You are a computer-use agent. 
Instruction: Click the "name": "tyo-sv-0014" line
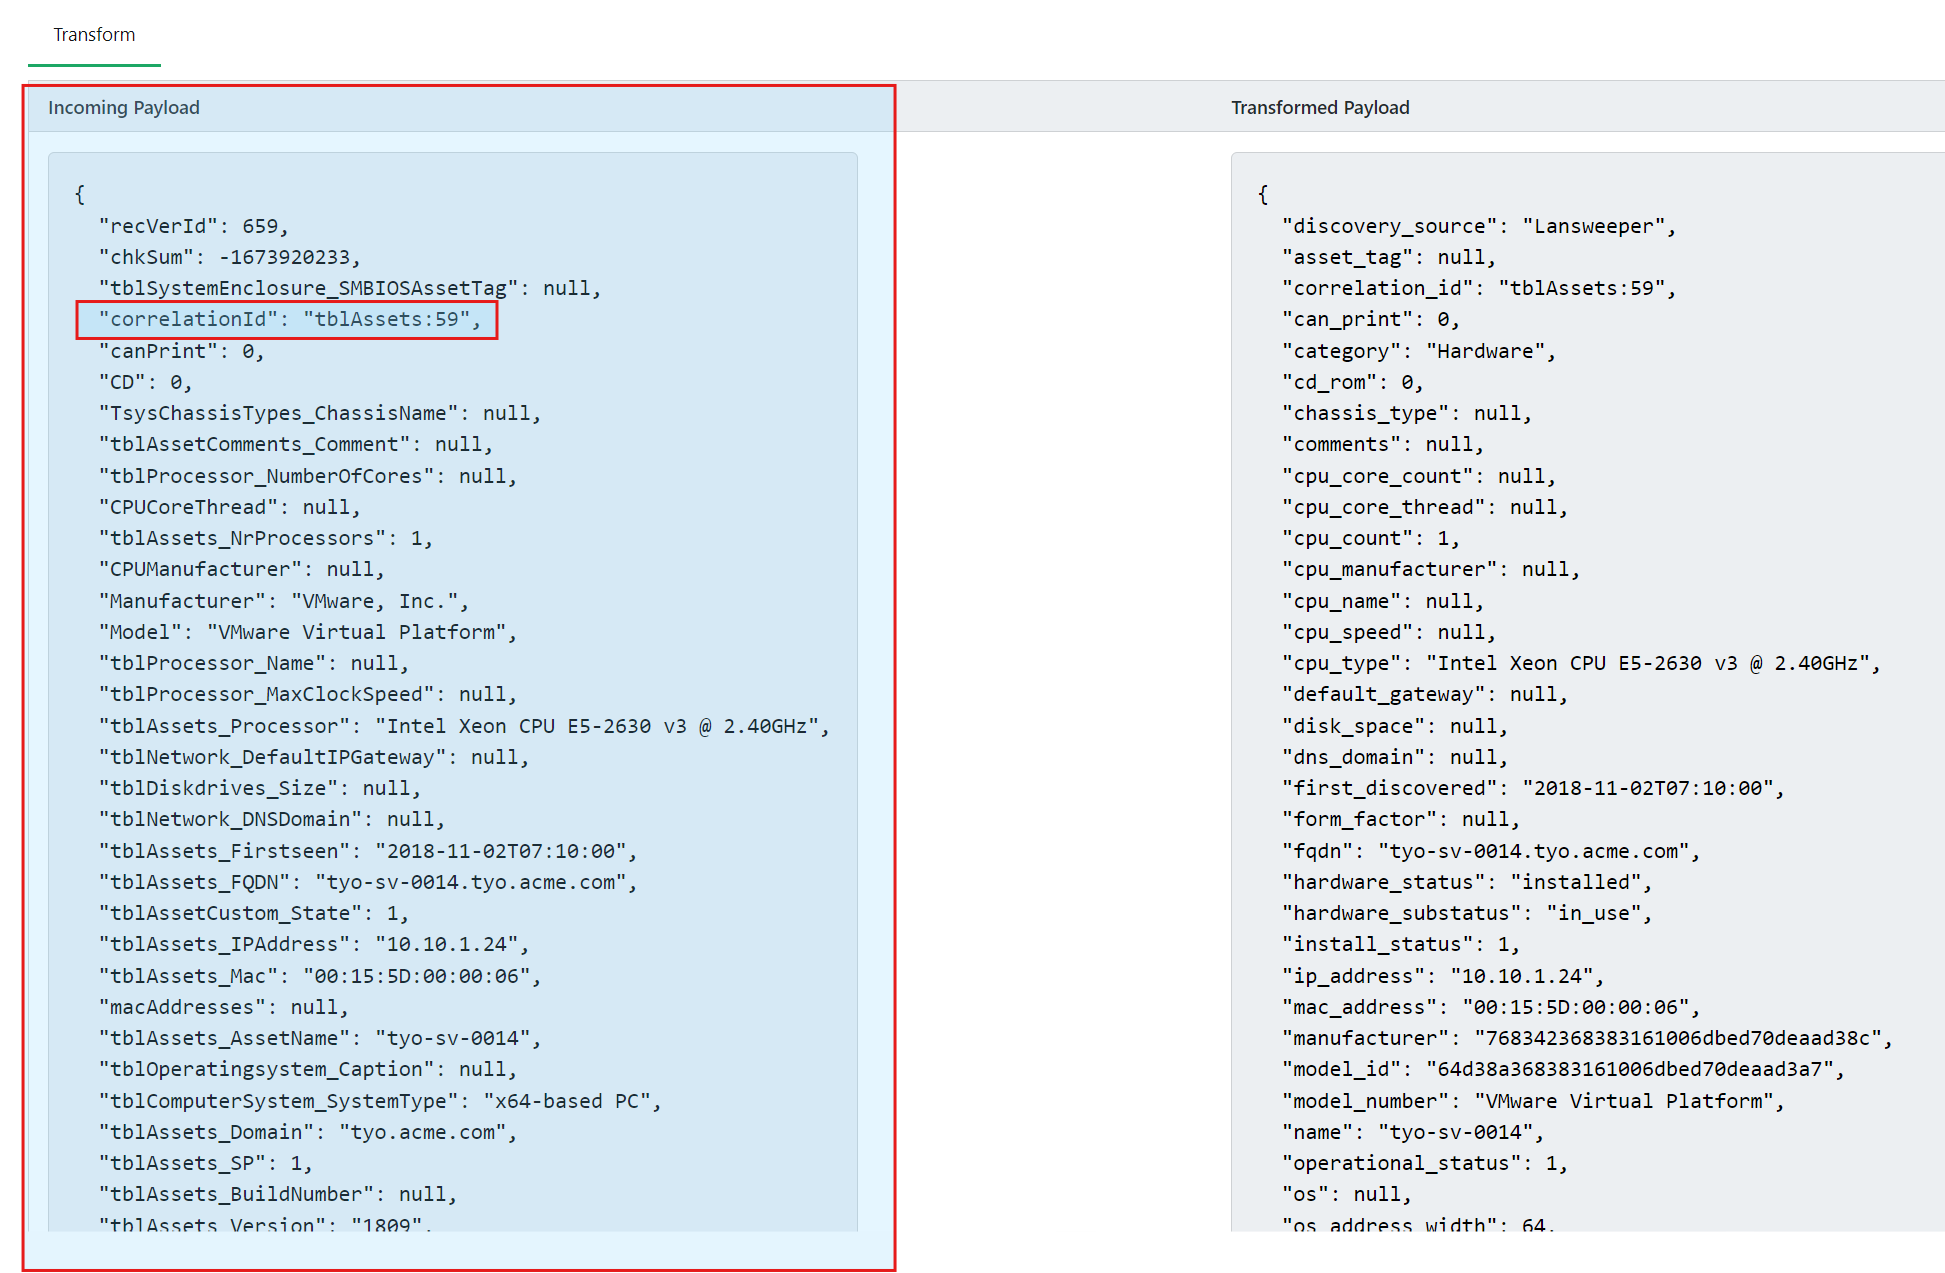[1413, 1132]
